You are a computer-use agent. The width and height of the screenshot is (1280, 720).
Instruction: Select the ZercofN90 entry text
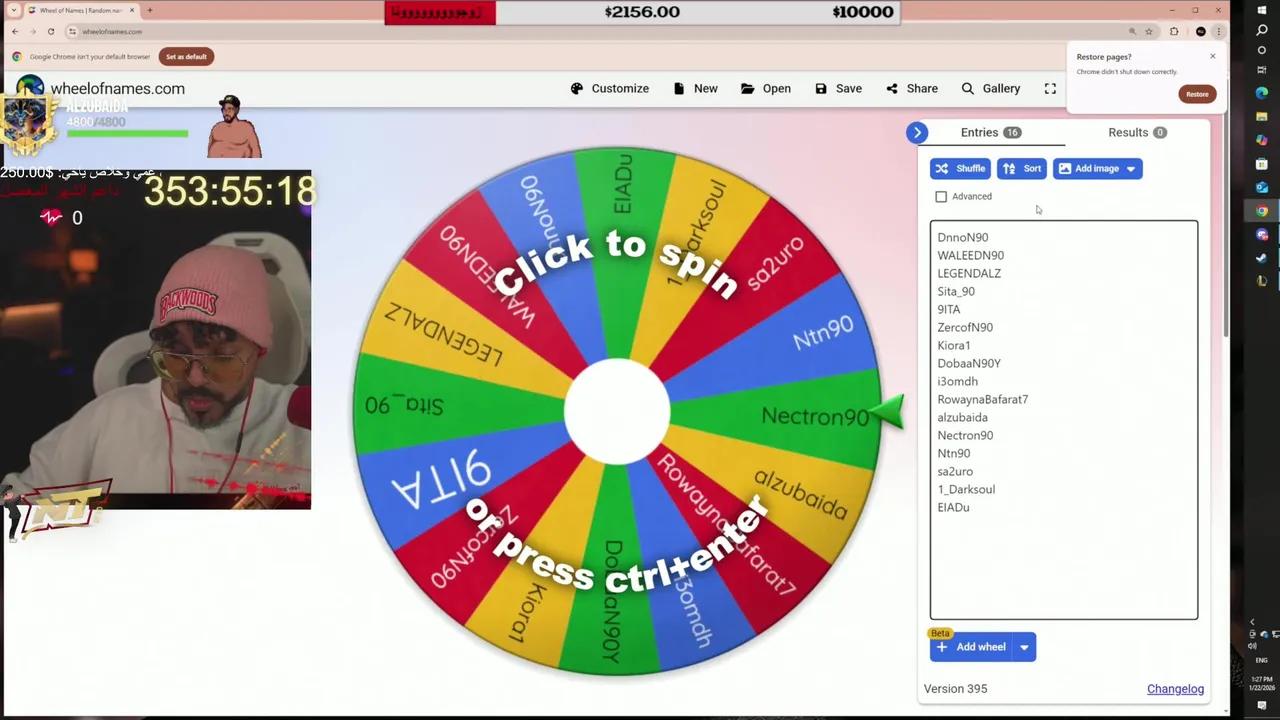tap(965, 327)
